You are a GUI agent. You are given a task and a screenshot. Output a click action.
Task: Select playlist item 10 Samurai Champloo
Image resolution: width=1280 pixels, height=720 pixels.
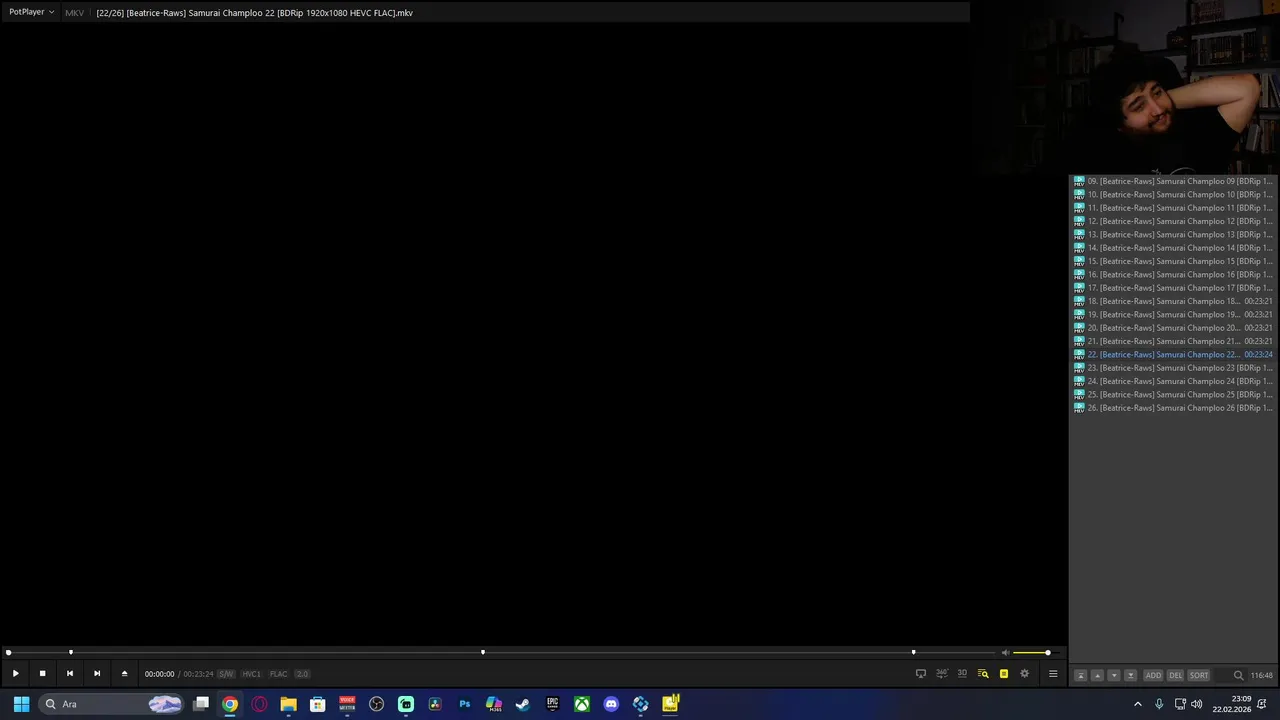pos(1173,195)
